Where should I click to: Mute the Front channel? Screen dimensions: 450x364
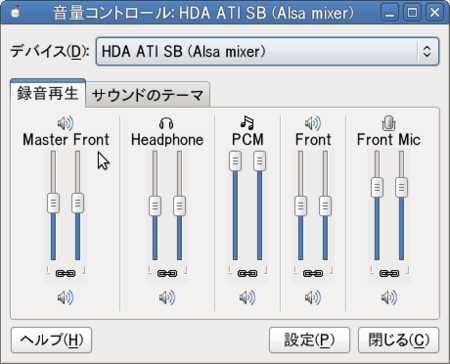[x=313, y=297]
